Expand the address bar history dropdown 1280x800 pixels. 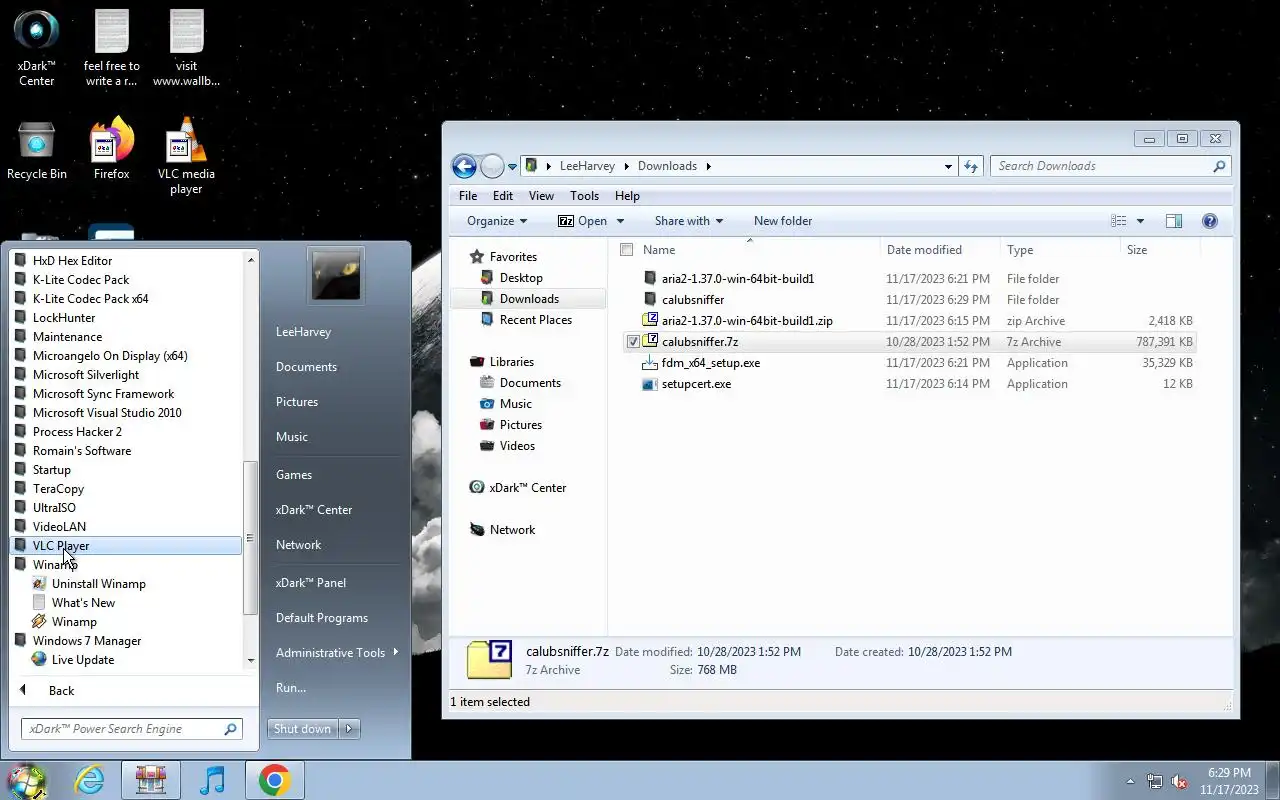[948, 166]
